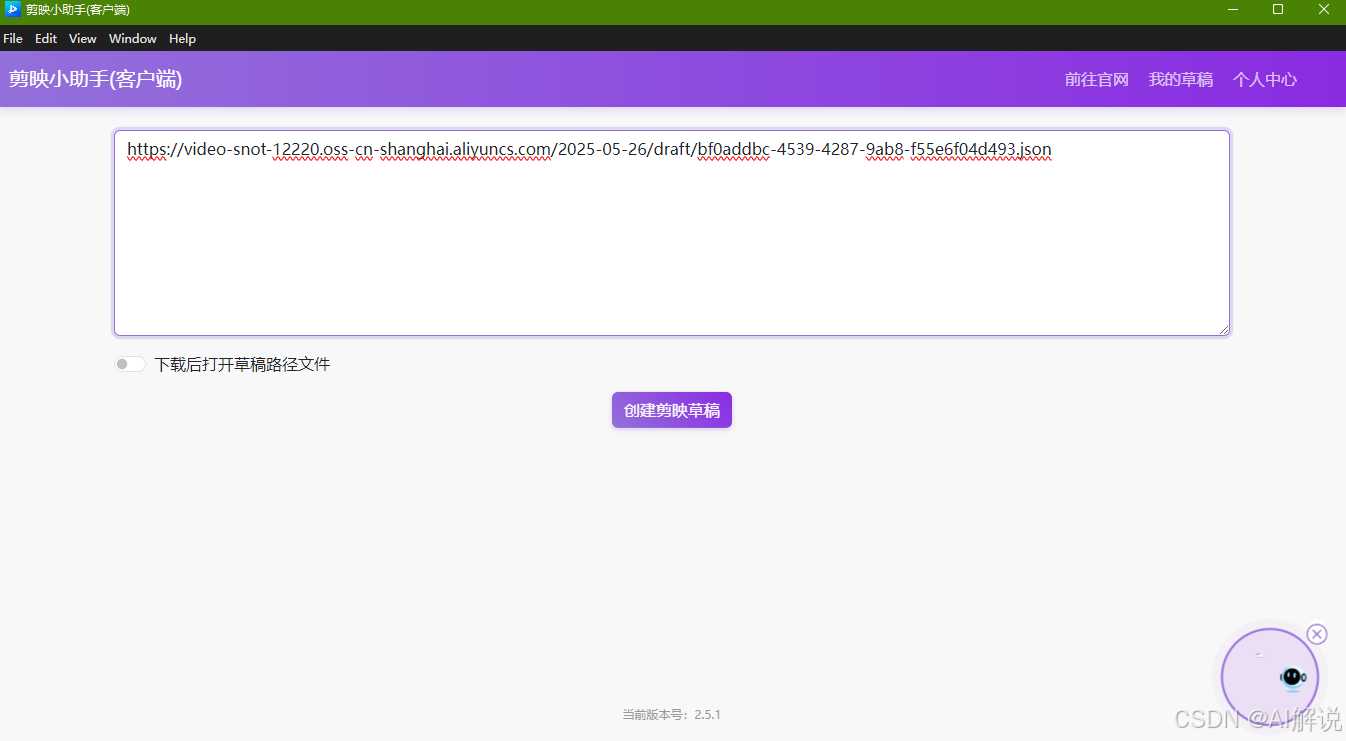This screenshot has height=741, width=1346.
Task: Click 剪映小助手(客户端) header title
Action: 96,79
